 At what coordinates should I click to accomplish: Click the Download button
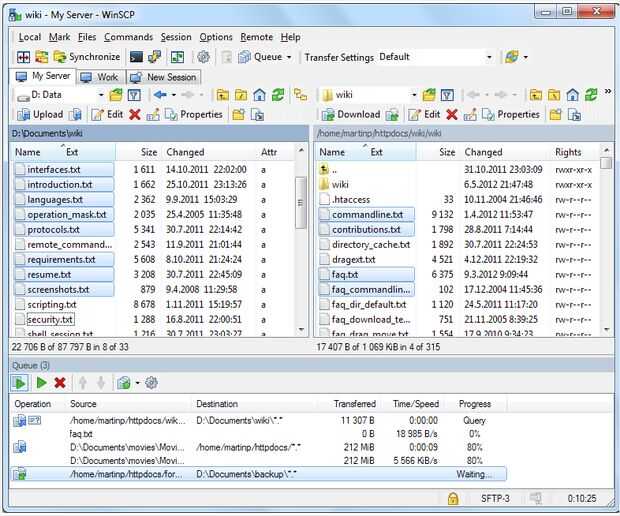tap(351, 115)
